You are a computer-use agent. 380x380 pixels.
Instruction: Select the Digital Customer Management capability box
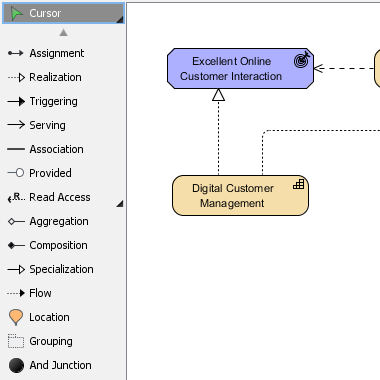pyautogui.click(x=240, y=196)
